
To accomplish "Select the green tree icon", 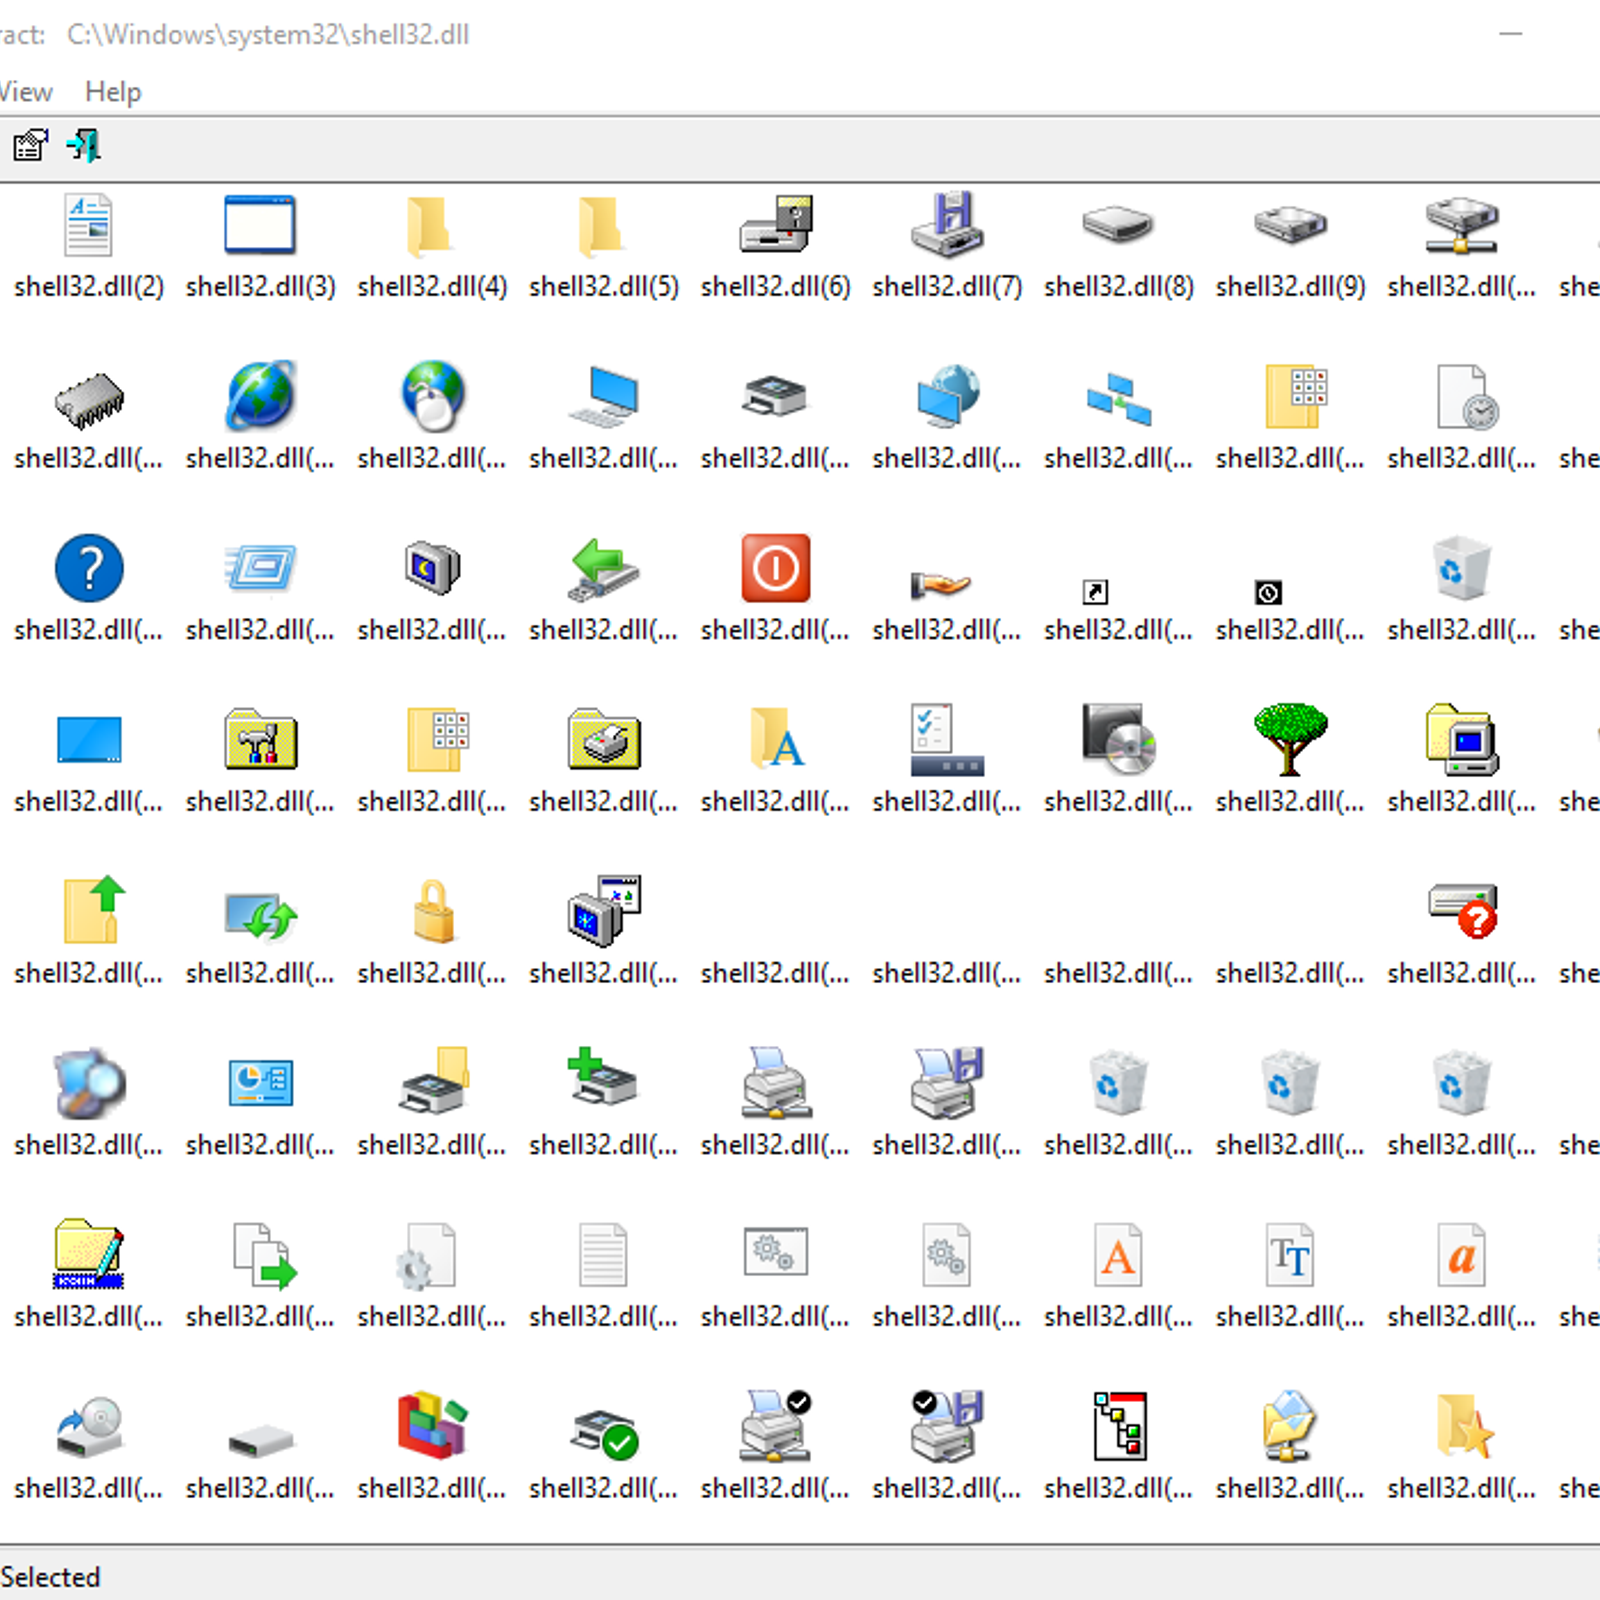I will pyautogui.click(x=1290, y=740).
